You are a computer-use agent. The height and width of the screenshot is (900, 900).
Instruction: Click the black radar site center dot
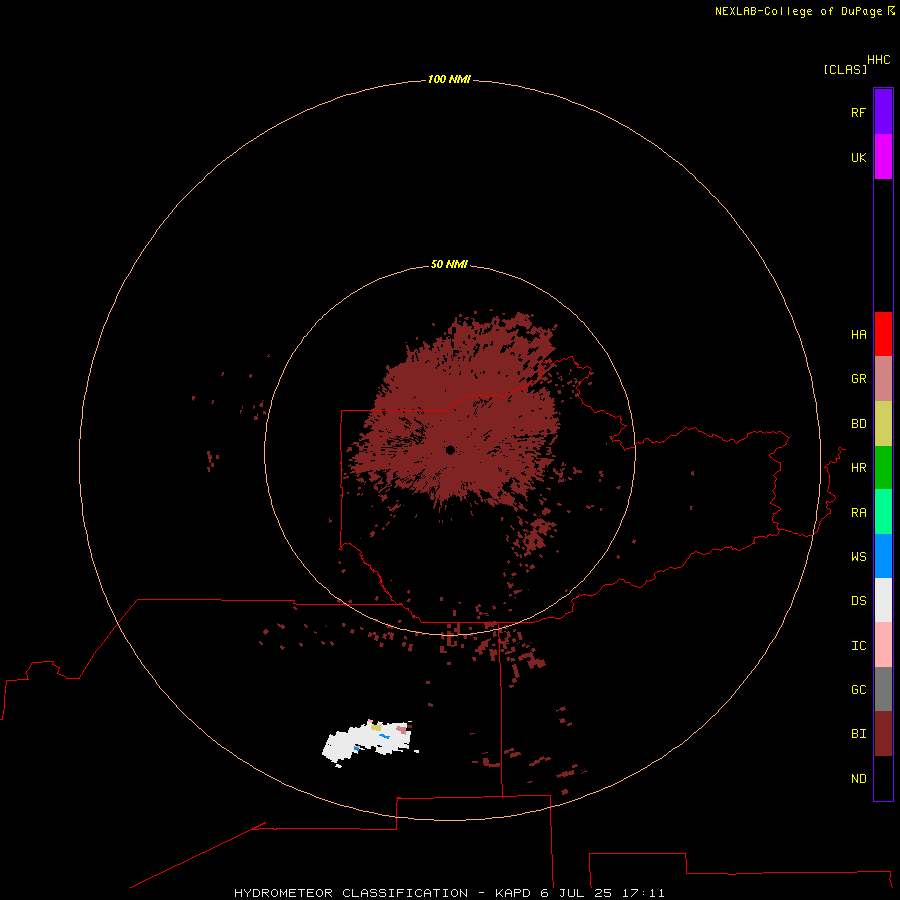pyautogui.click(x=450, y=450)
